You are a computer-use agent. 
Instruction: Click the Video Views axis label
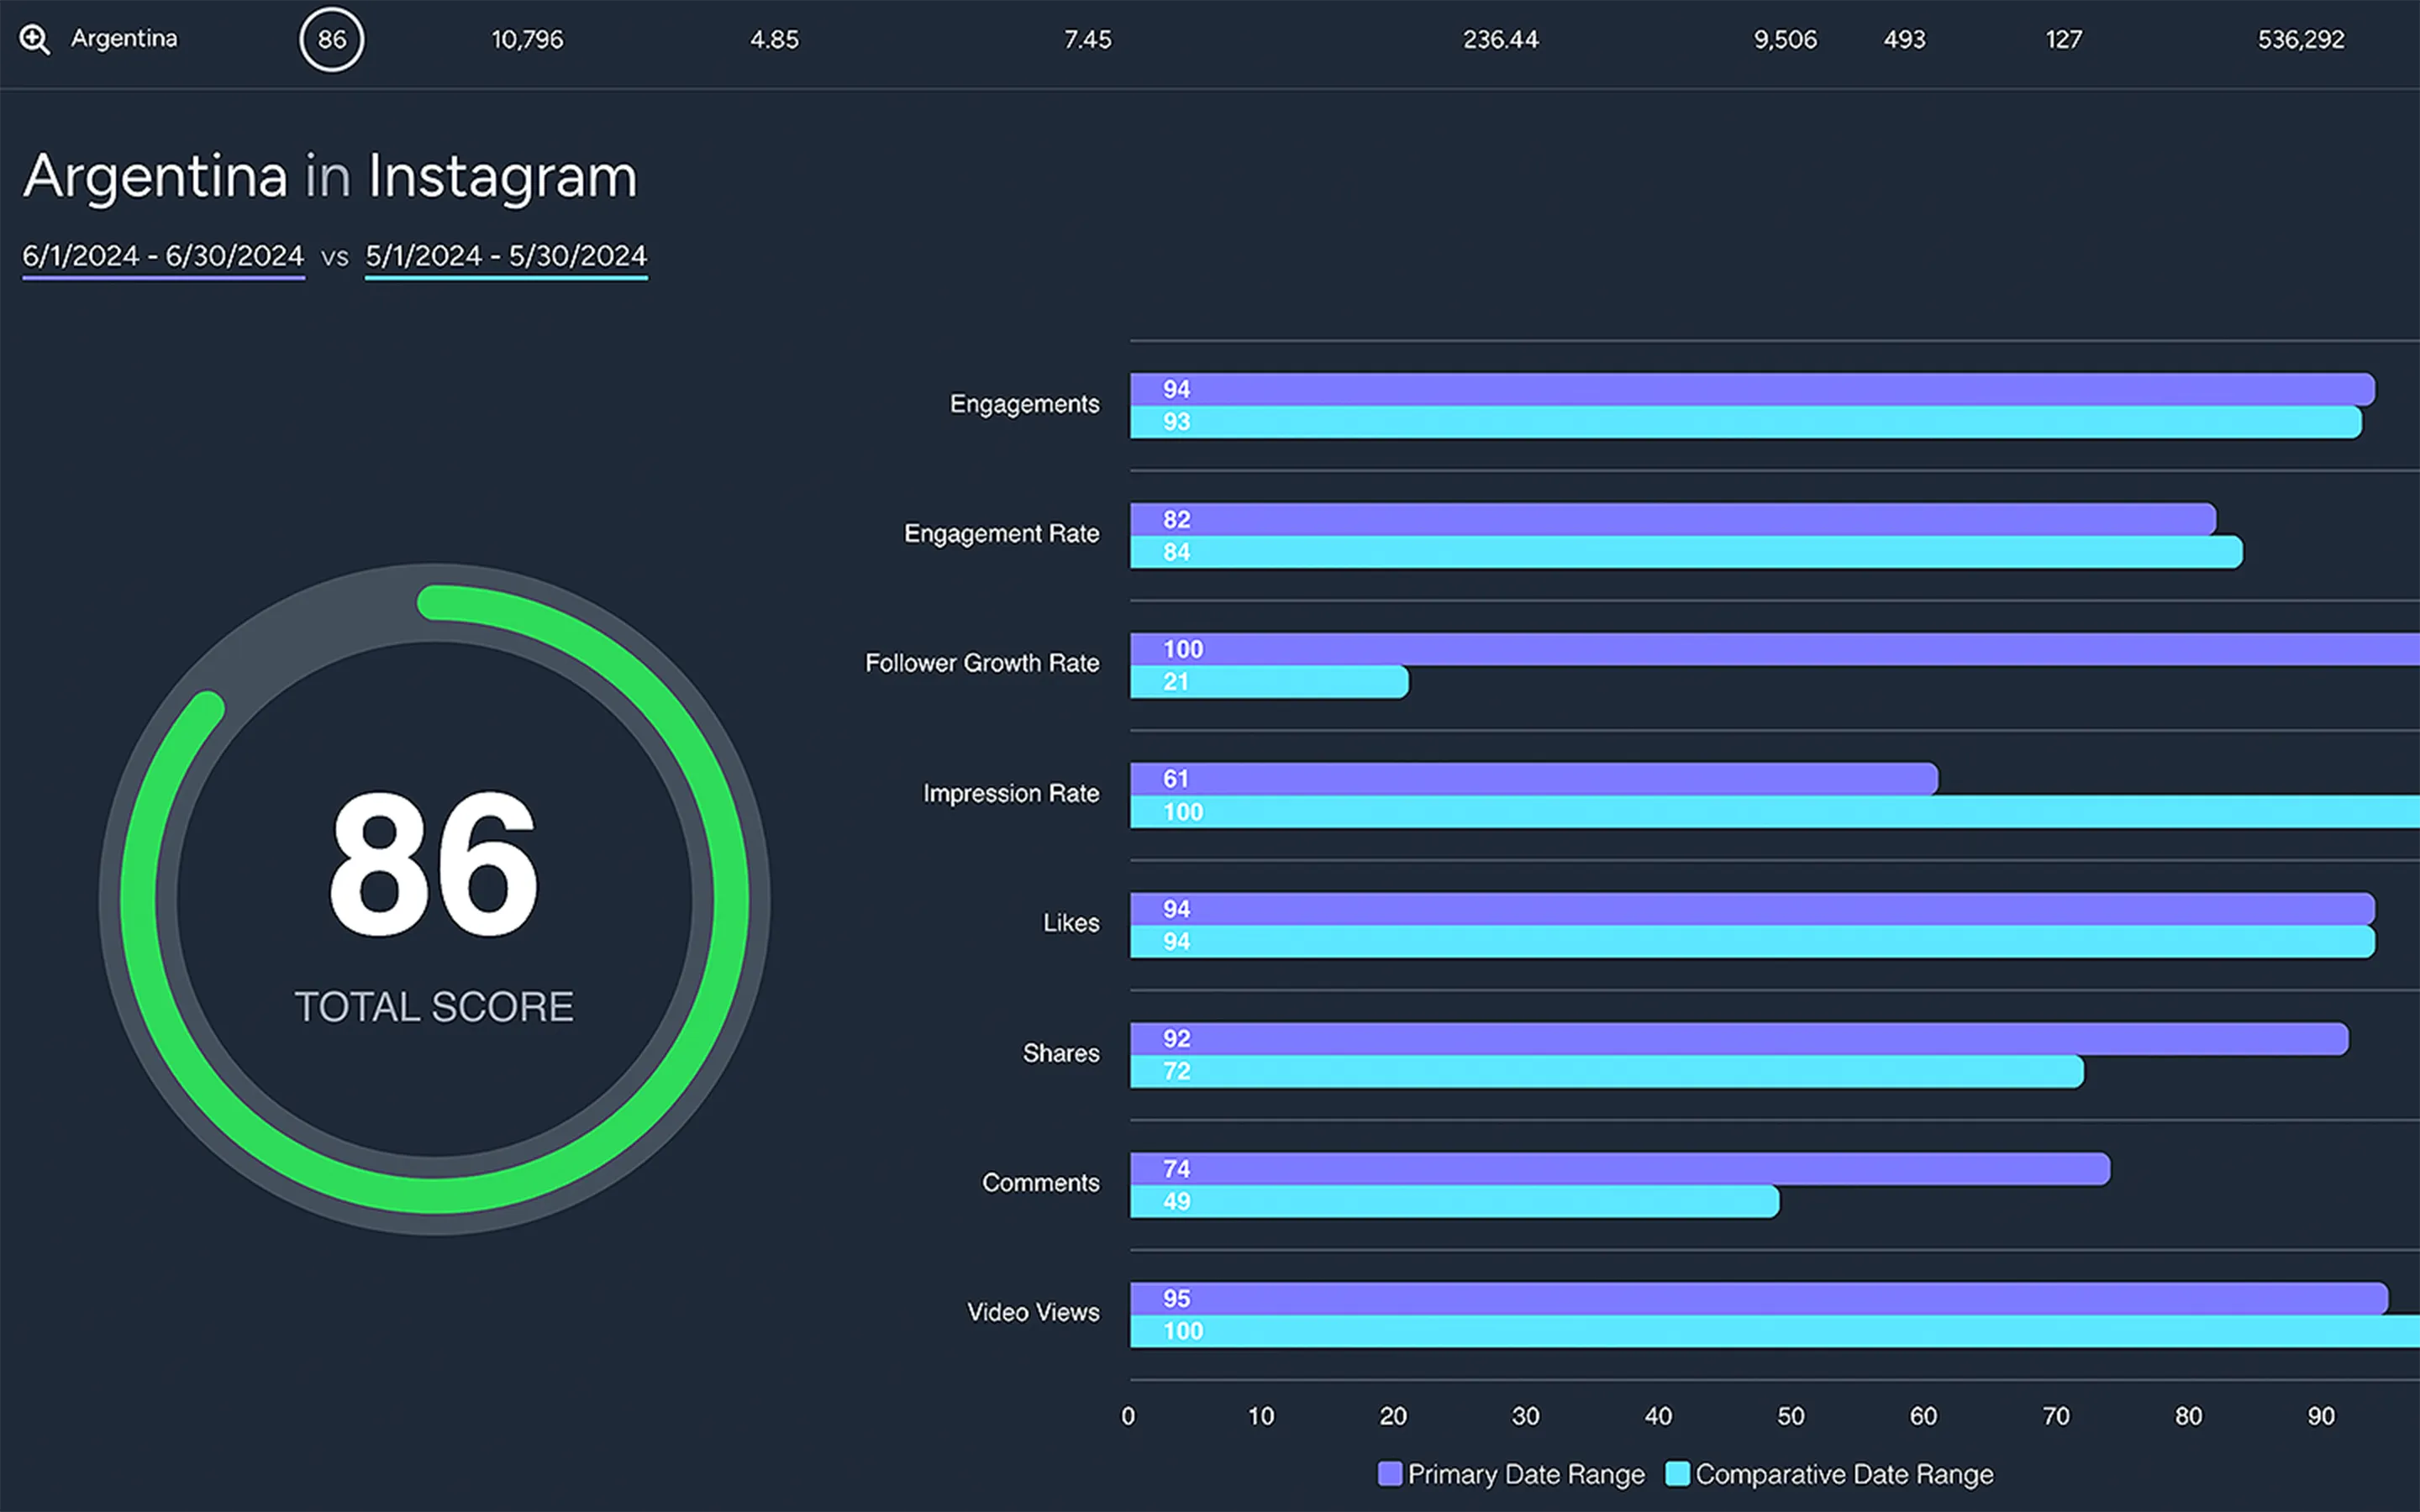[x=1033, y=1312]
